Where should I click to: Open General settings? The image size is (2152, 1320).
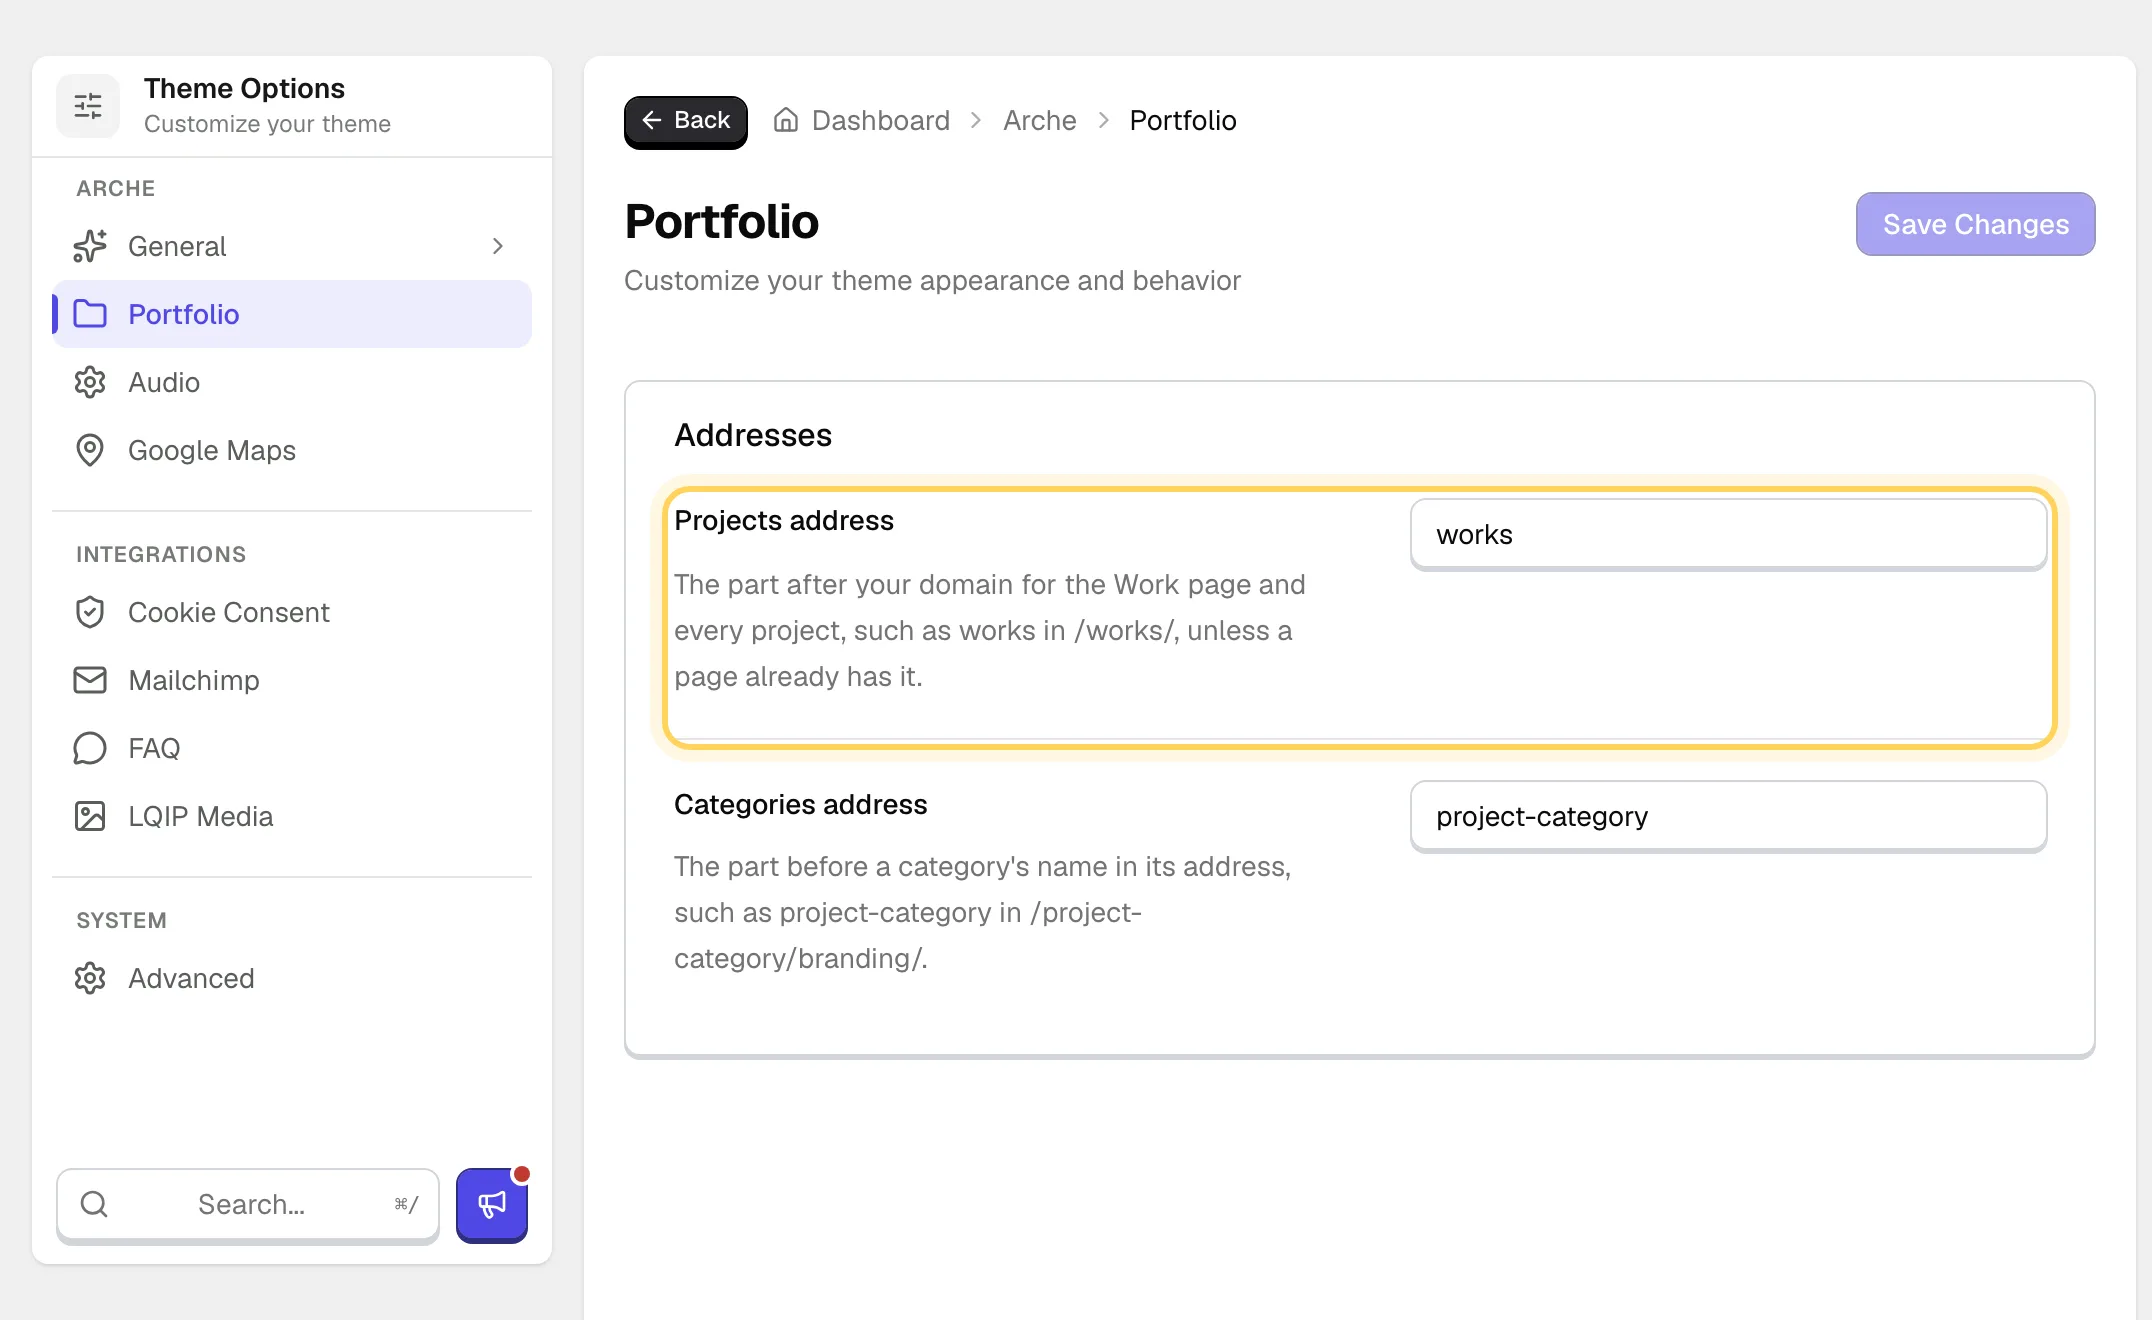[x=292, y=246]
